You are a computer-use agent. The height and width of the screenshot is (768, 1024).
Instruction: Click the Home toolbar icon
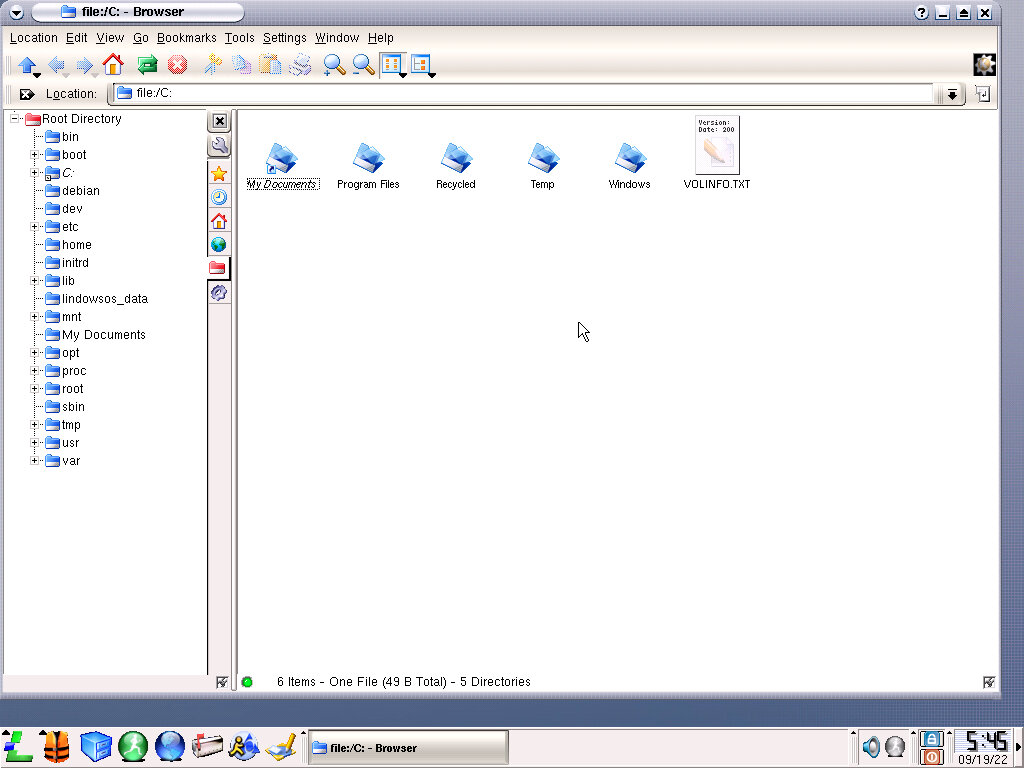pyautogui.click(x=113, y=65)
